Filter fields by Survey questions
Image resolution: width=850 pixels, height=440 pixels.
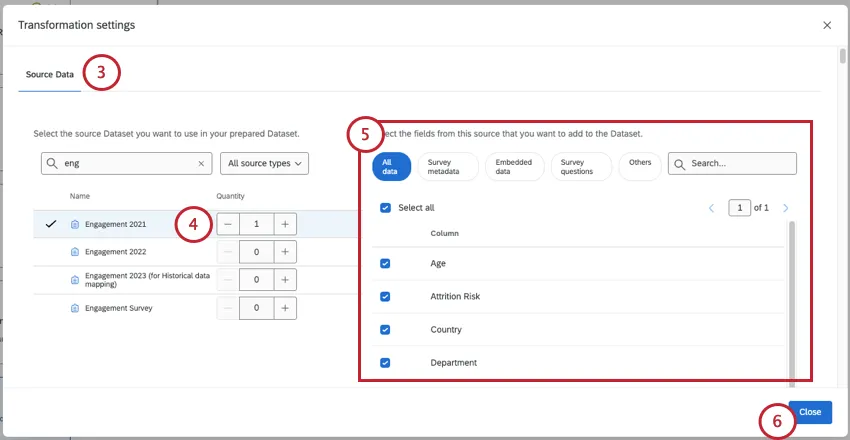pos(581,166)
